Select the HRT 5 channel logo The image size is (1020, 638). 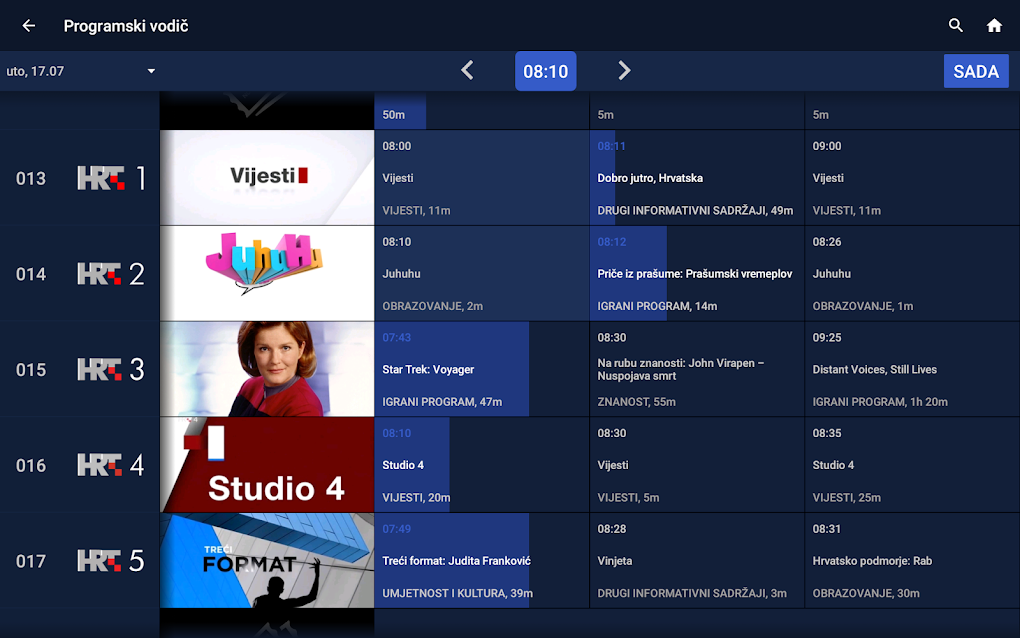point(110,560)
